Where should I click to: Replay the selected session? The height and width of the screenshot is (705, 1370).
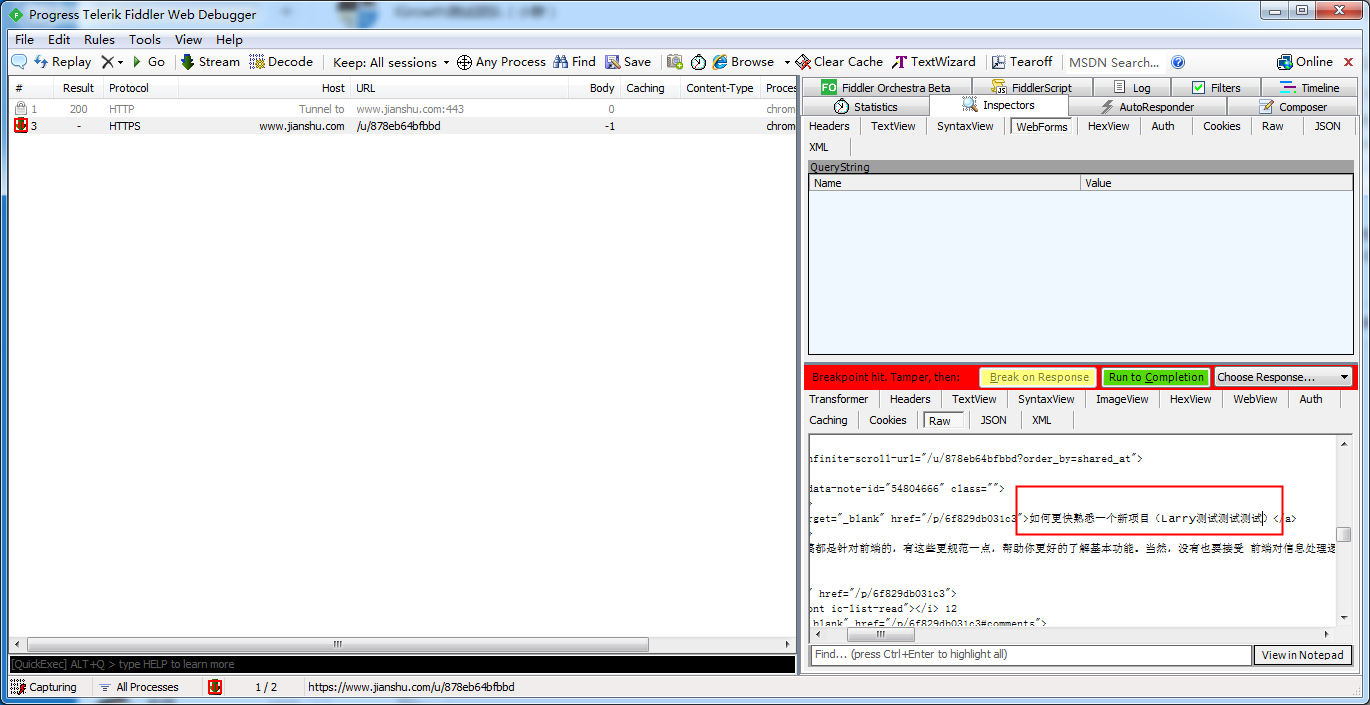tap(63, 62)
